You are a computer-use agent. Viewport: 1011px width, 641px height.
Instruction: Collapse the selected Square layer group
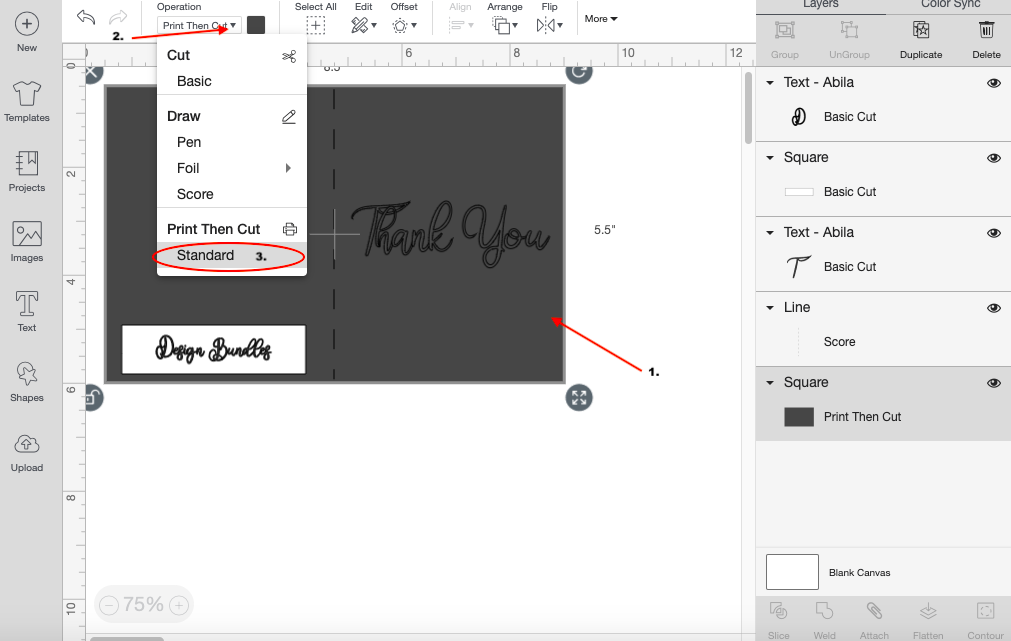pyautogui.click(x=770, y=382)
